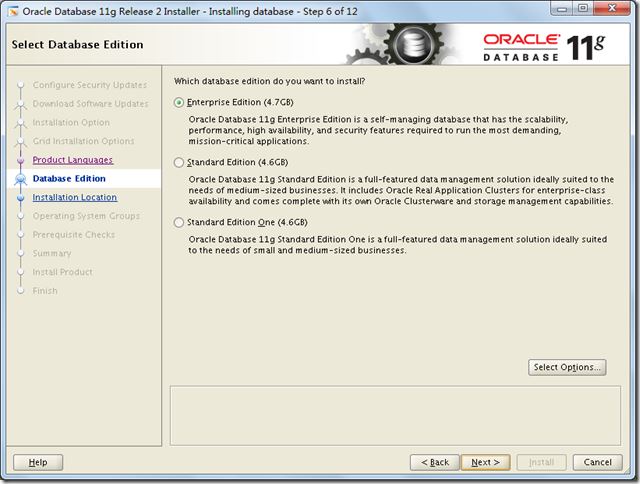
Task: Click Prerequisite Checks step
Action: 74,235
